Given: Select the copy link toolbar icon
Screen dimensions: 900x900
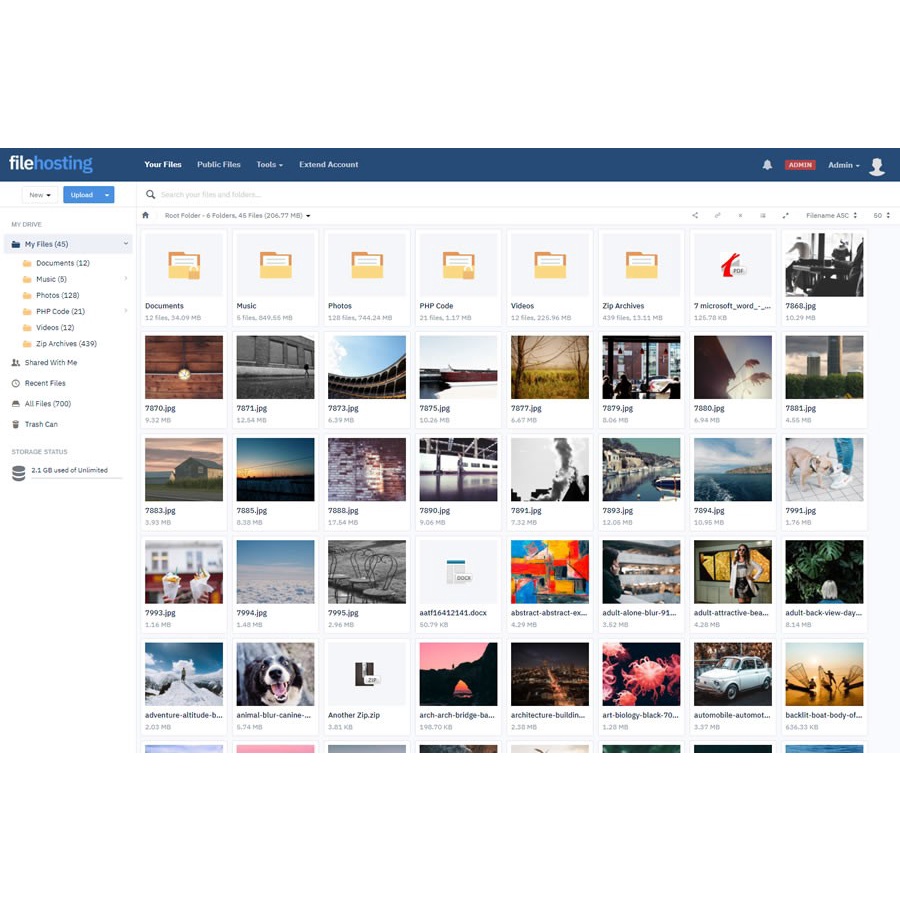Looking at the screenshot, I should point(717,215).
